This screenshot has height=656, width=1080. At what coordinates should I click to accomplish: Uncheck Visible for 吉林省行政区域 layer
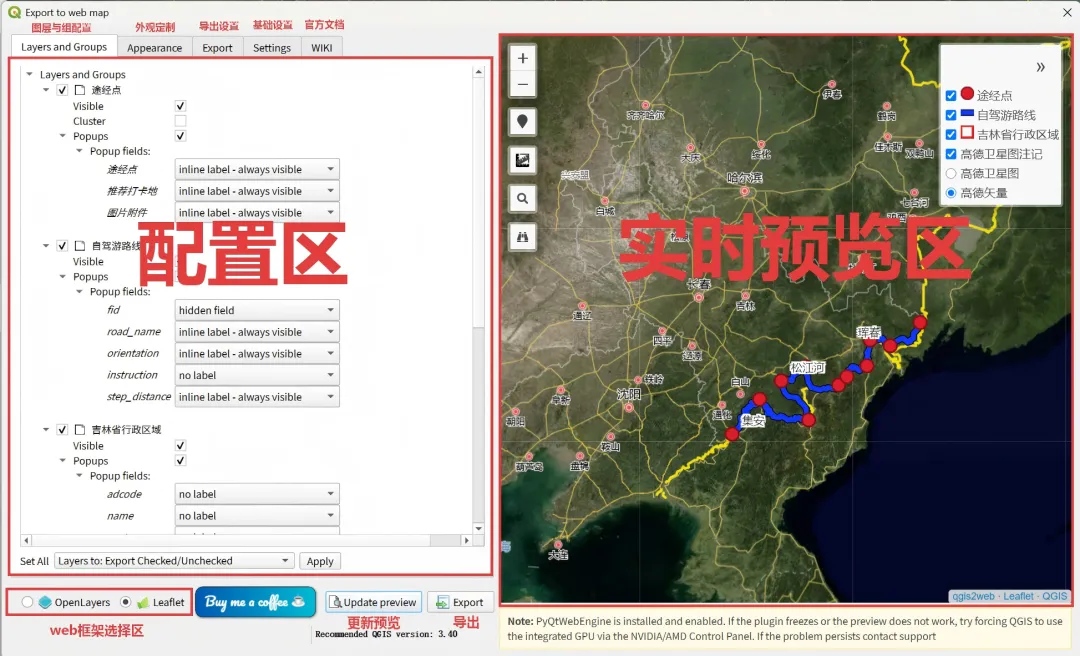pyautogui.click(x=180, y=446)
